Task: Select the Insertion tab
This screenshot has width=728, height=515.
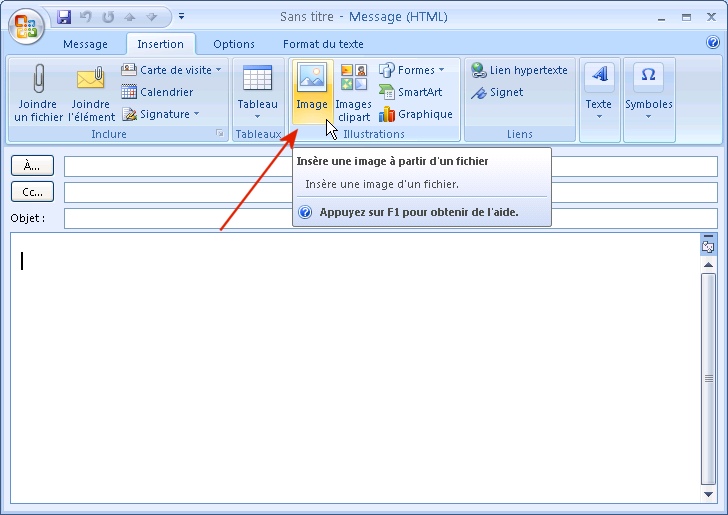Action: tap(160, 44)
